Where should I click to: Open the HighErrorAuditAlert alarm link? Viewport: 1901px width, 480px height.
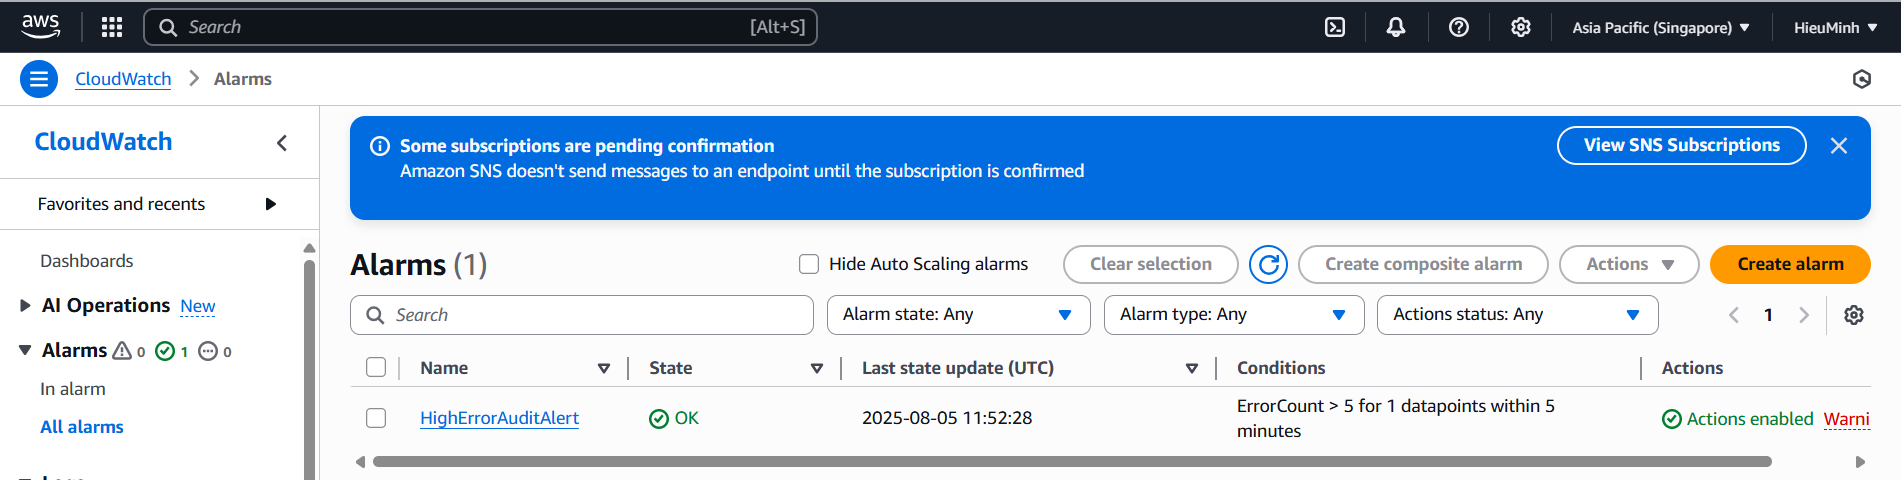tap(499, 418)
